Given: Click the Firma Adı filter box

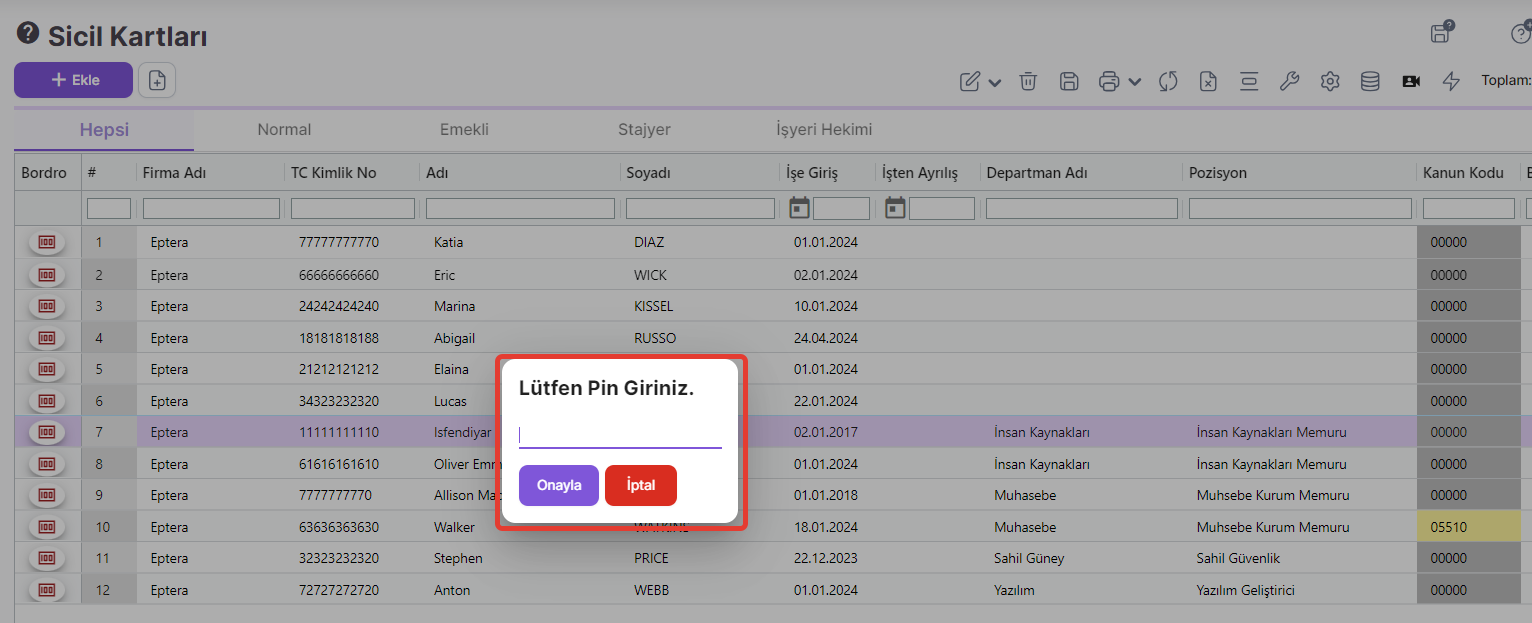Looking at the screenshot, I should click(211, 209).
